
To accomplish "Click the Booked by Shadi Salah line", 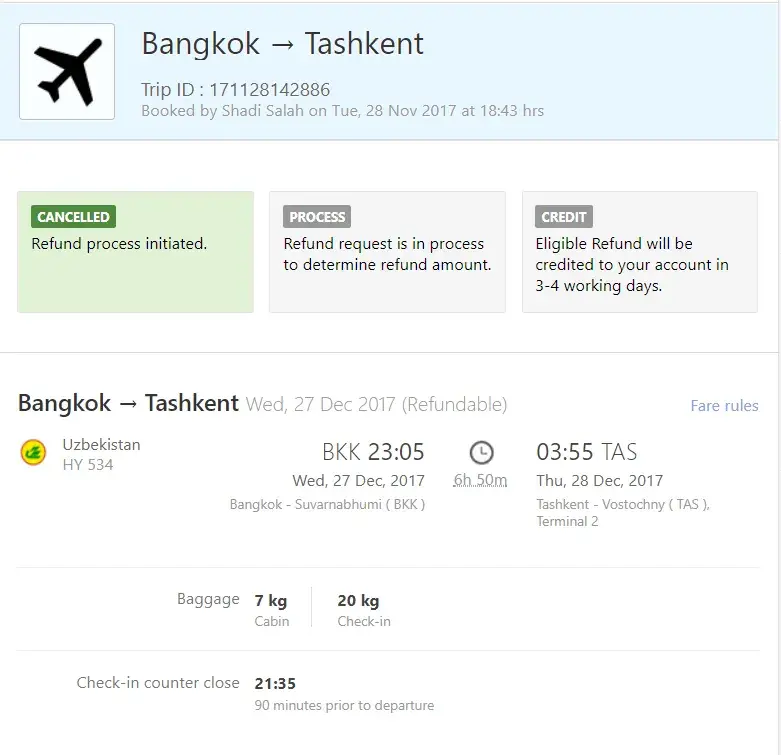I will 342,111.
